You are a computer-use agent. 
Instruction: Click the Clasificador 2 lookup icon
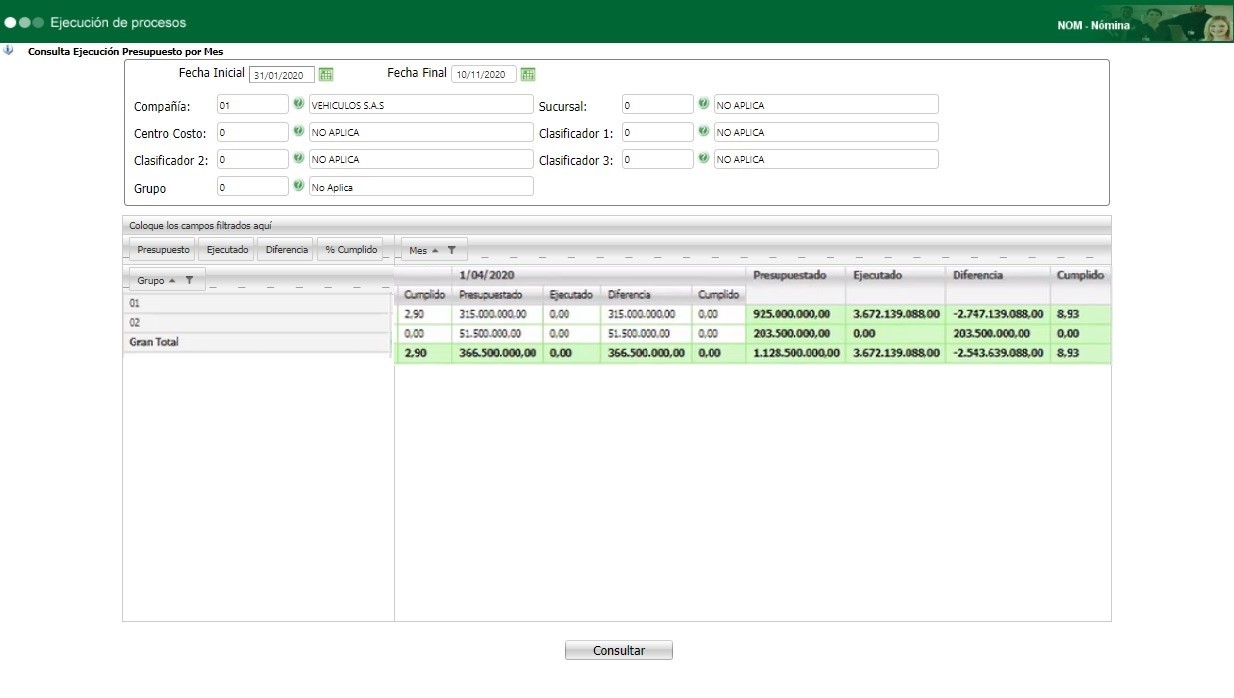[299, 158]
